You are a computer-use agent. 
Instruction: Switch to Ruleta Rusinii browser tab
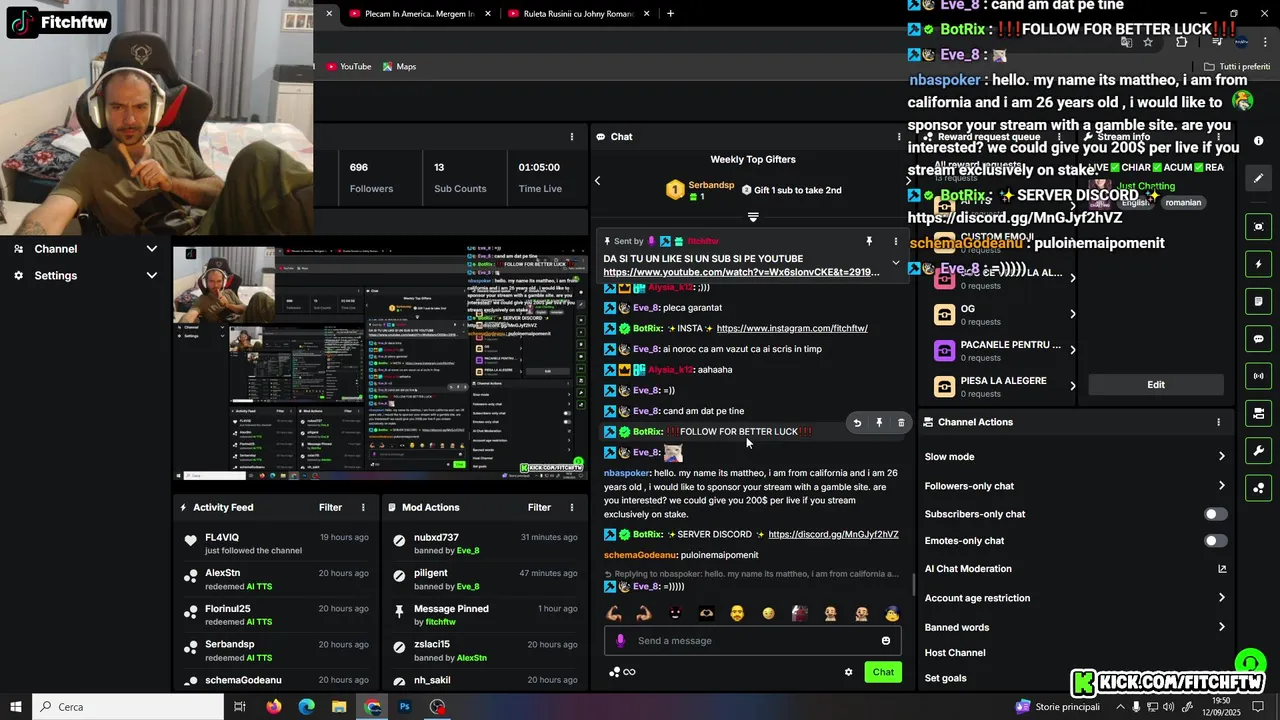pyautogui.click(x=577, y=14)
